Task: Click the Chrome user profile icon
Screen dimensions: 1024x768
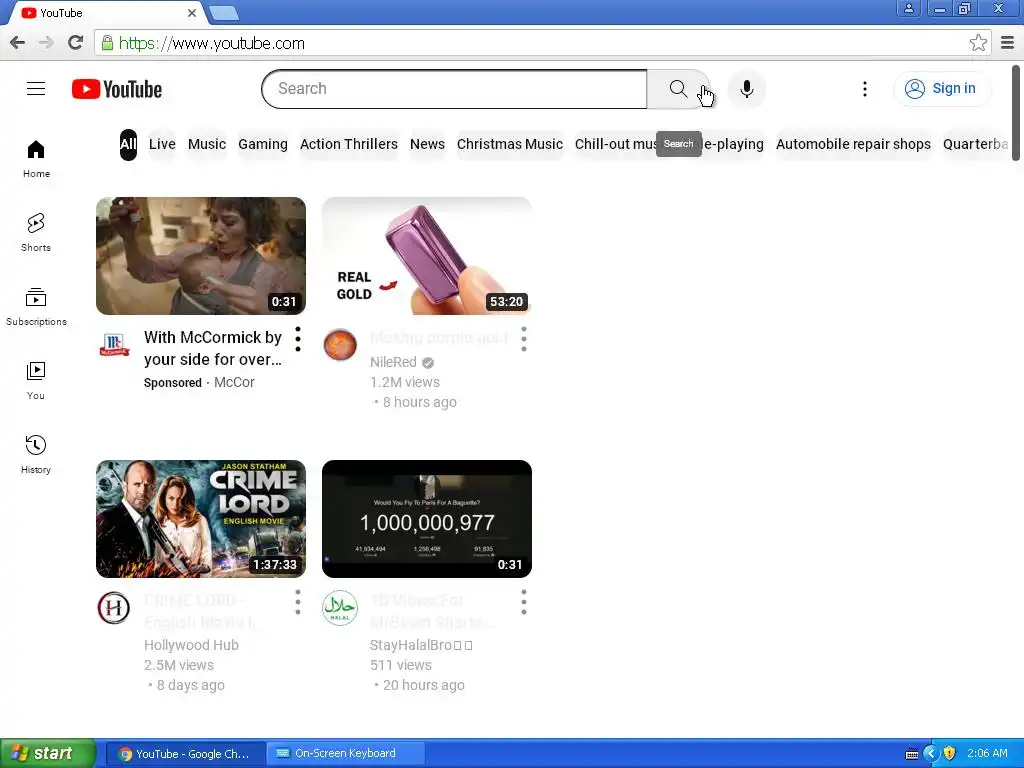Action: 908,8
